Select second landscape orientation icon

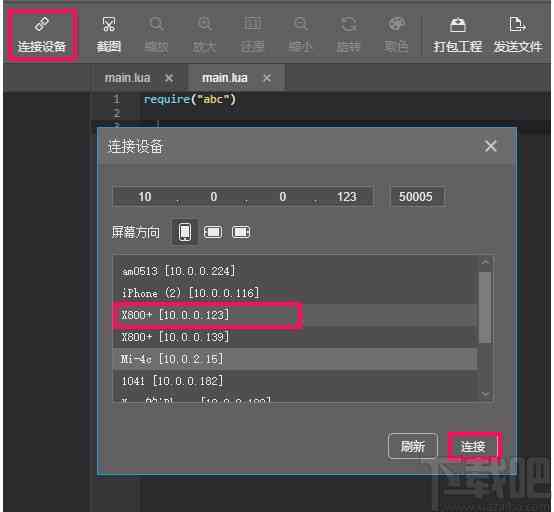[241, 232]
